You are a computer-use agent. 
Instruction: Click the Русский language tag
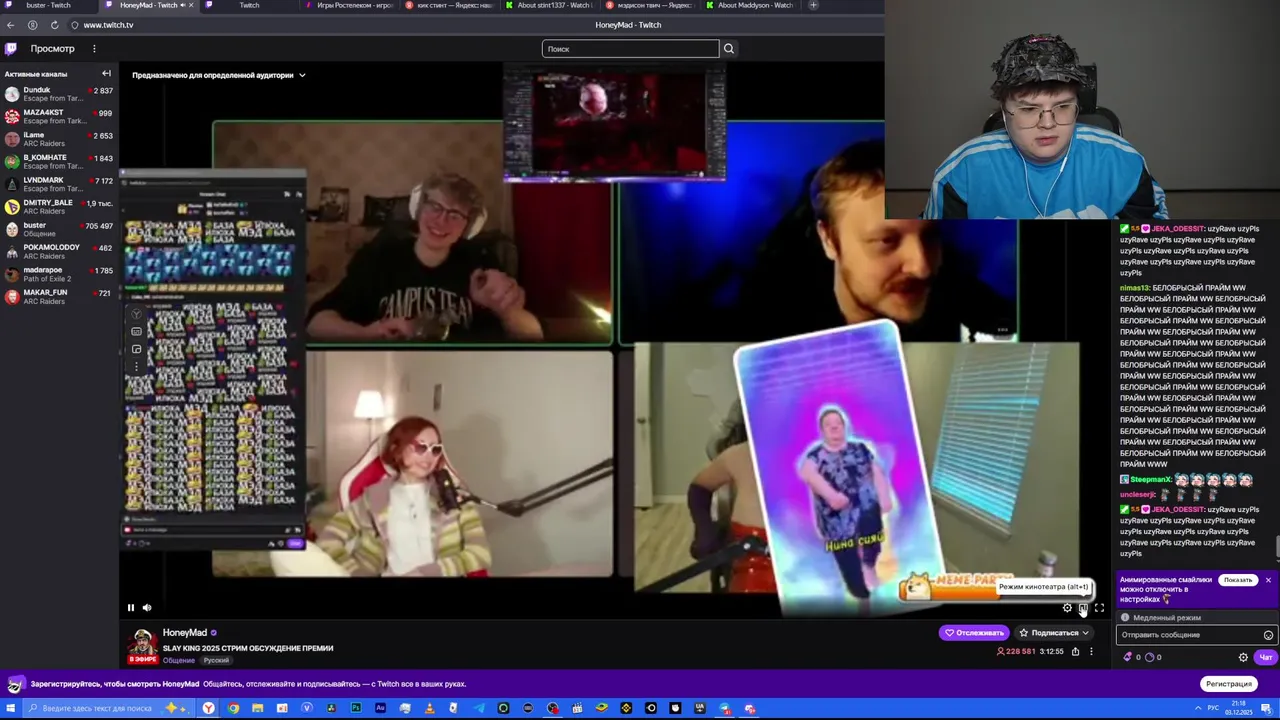pyautogui.click(x=216, y=661)
